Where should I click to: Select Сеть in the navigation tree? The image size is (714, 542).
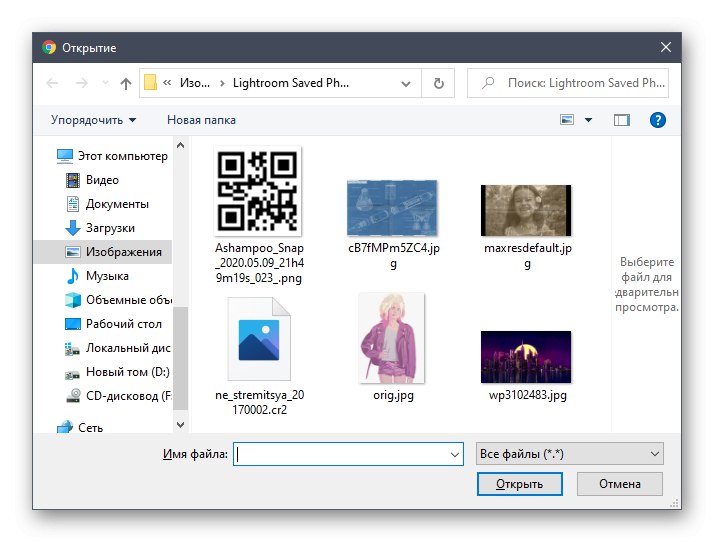(x=80, y=427)
